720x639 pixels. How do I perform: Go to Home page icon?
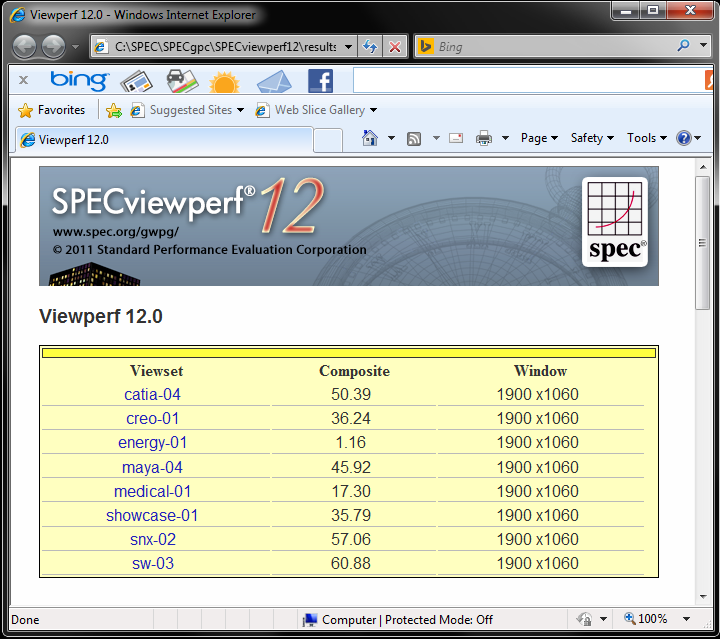(x=370, y=138)
